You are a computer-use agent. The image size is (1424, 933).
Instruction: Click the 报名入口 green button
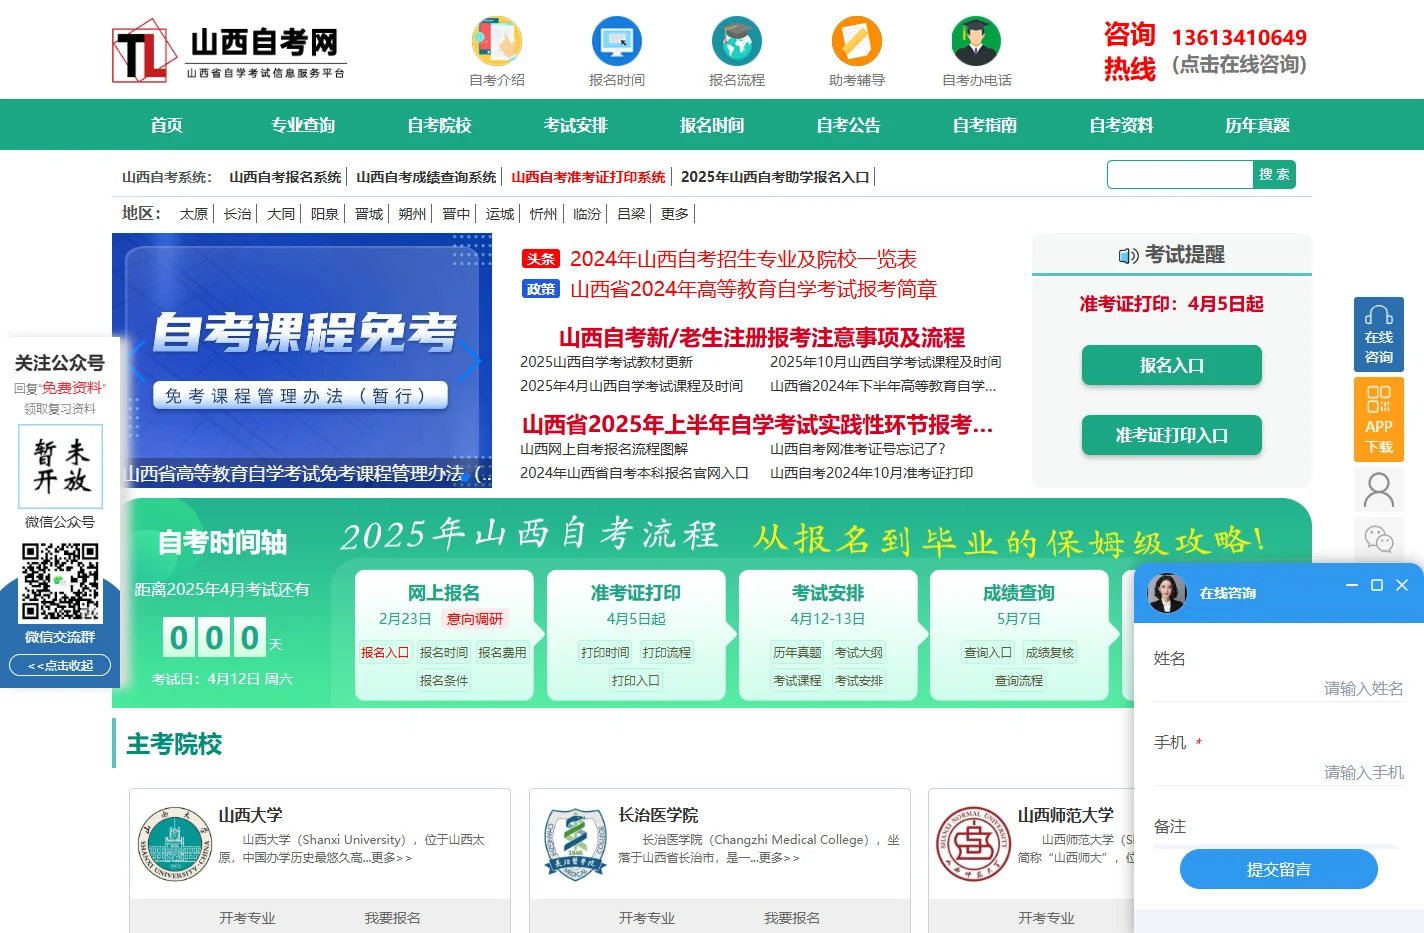(x=1172, y=365)
